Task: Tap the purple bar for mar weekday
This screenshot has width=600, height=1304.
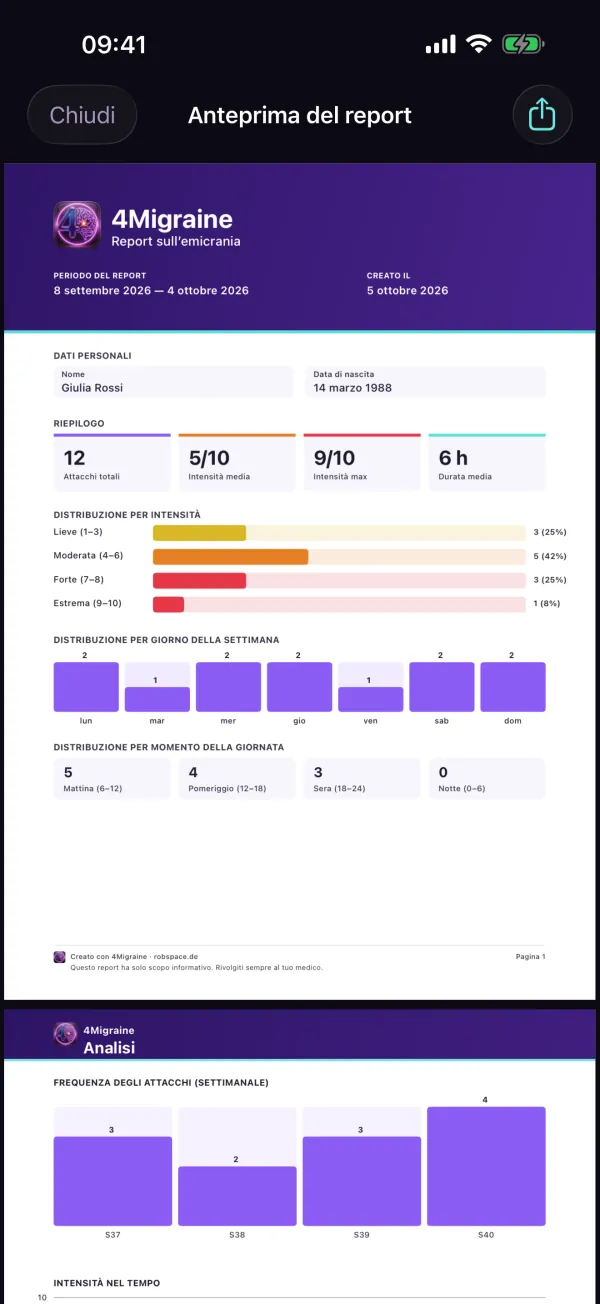Action: [157, 699]
